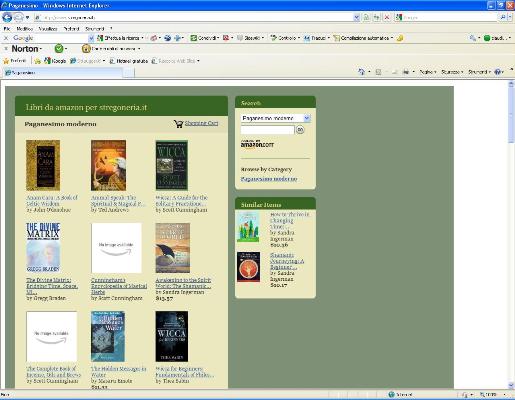This screenshot has width=515, height=400.
Task: Click the Feeds icon in command bar
Action: (378, 72)
